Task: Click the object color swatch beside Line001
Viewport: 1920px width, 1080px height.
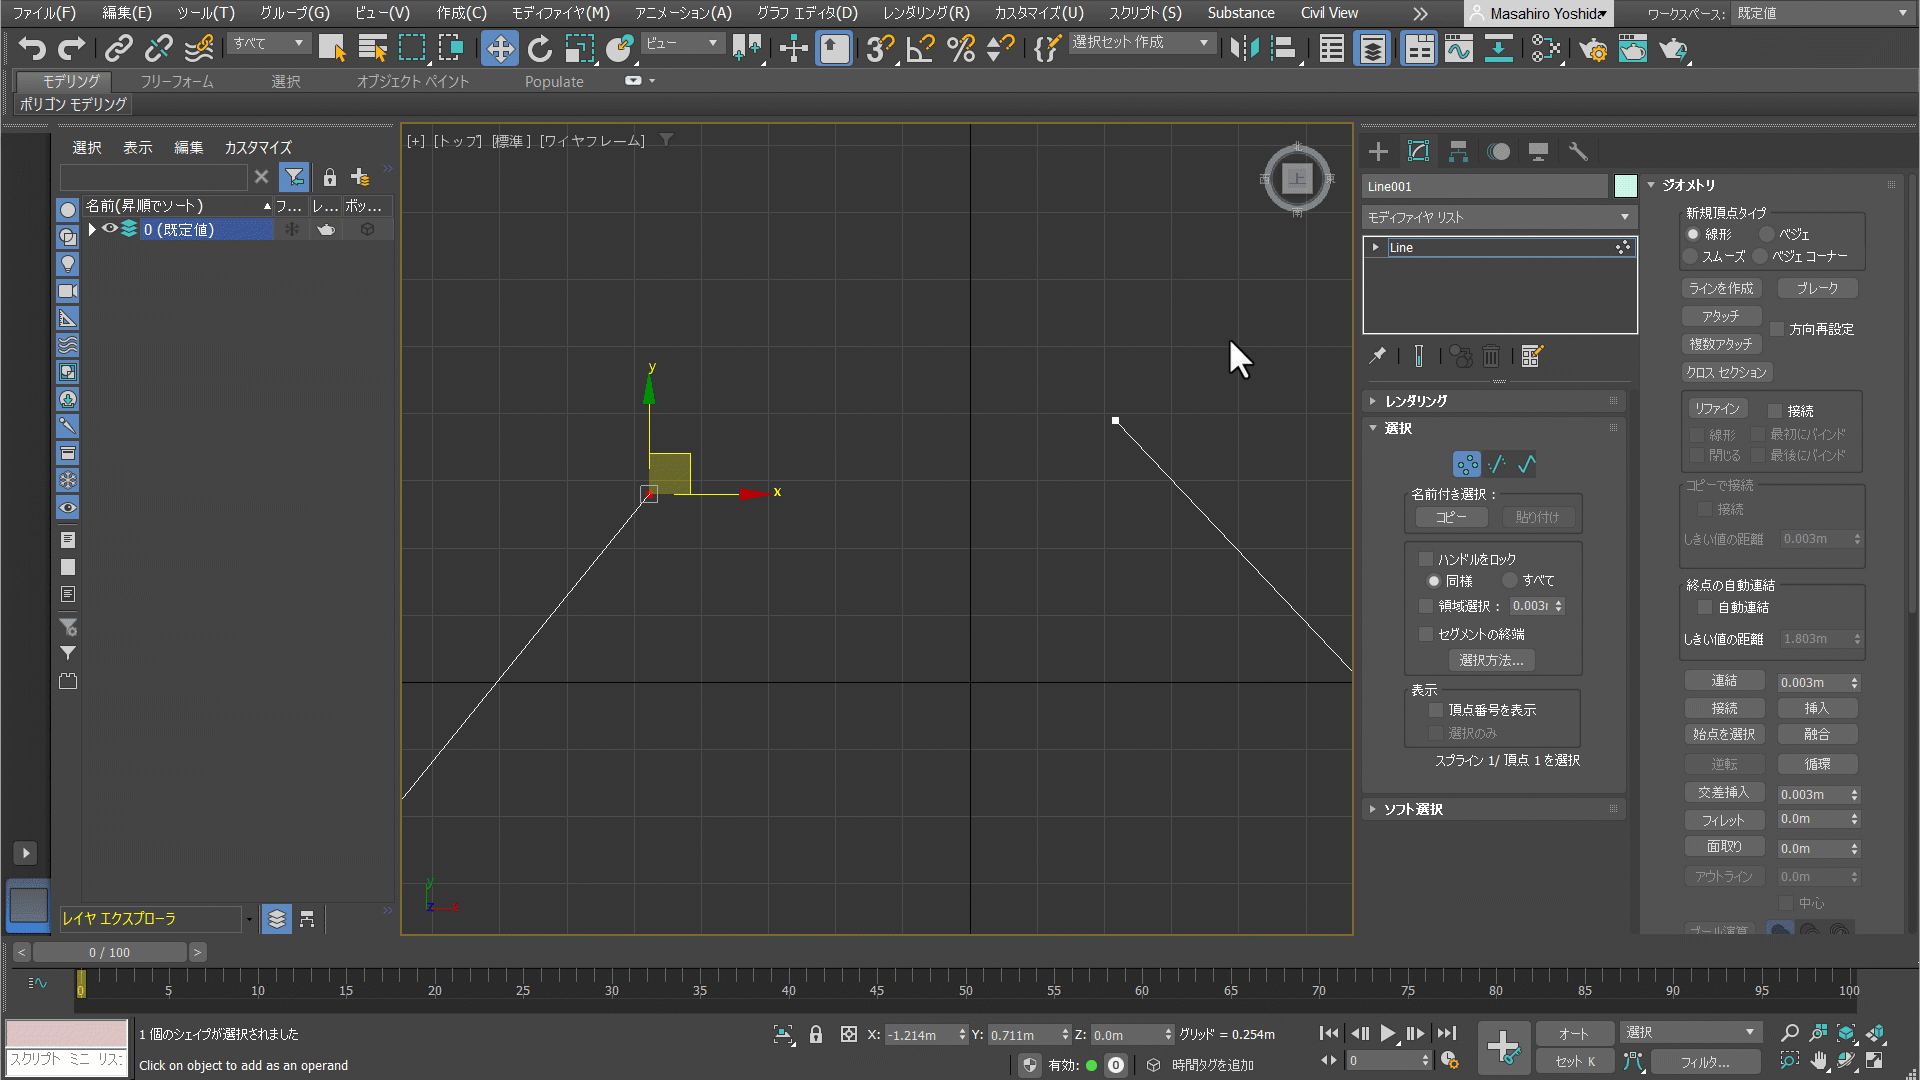Action: [1626, 186]
